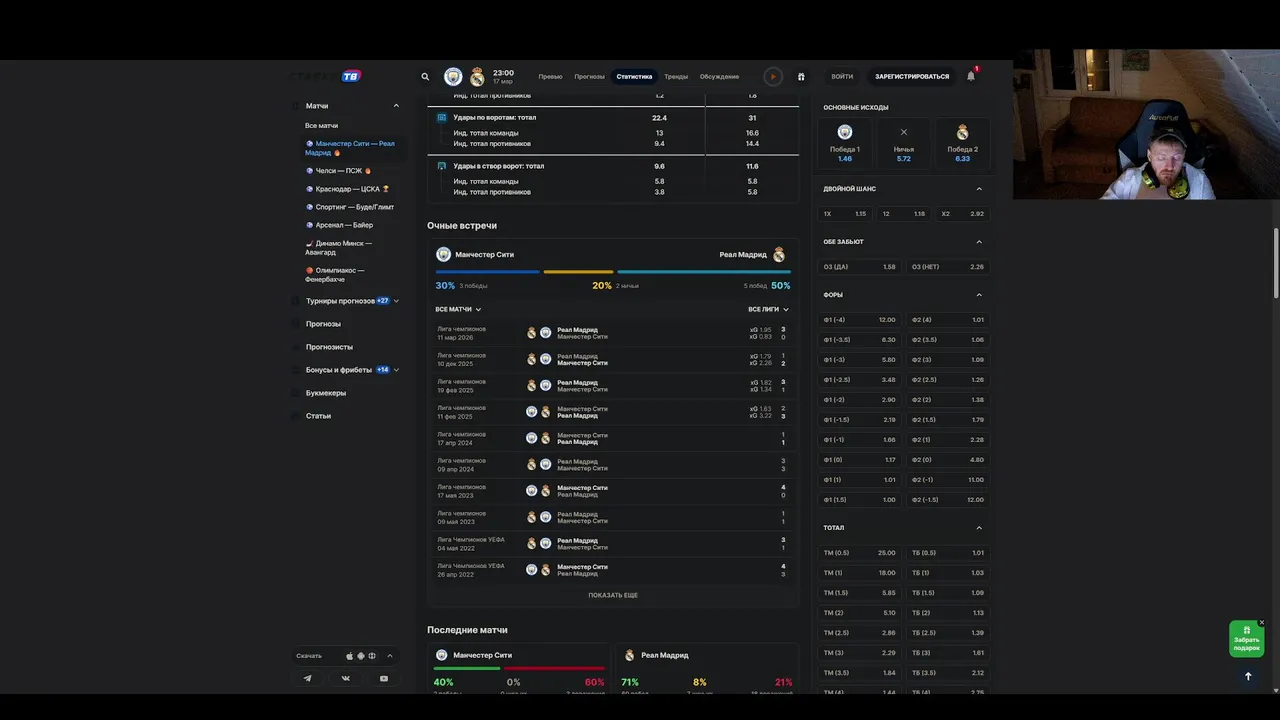Switch to the Прогнозы tab in header
The height and width of the screenshot is (720, 1280).
pos(589,77)
